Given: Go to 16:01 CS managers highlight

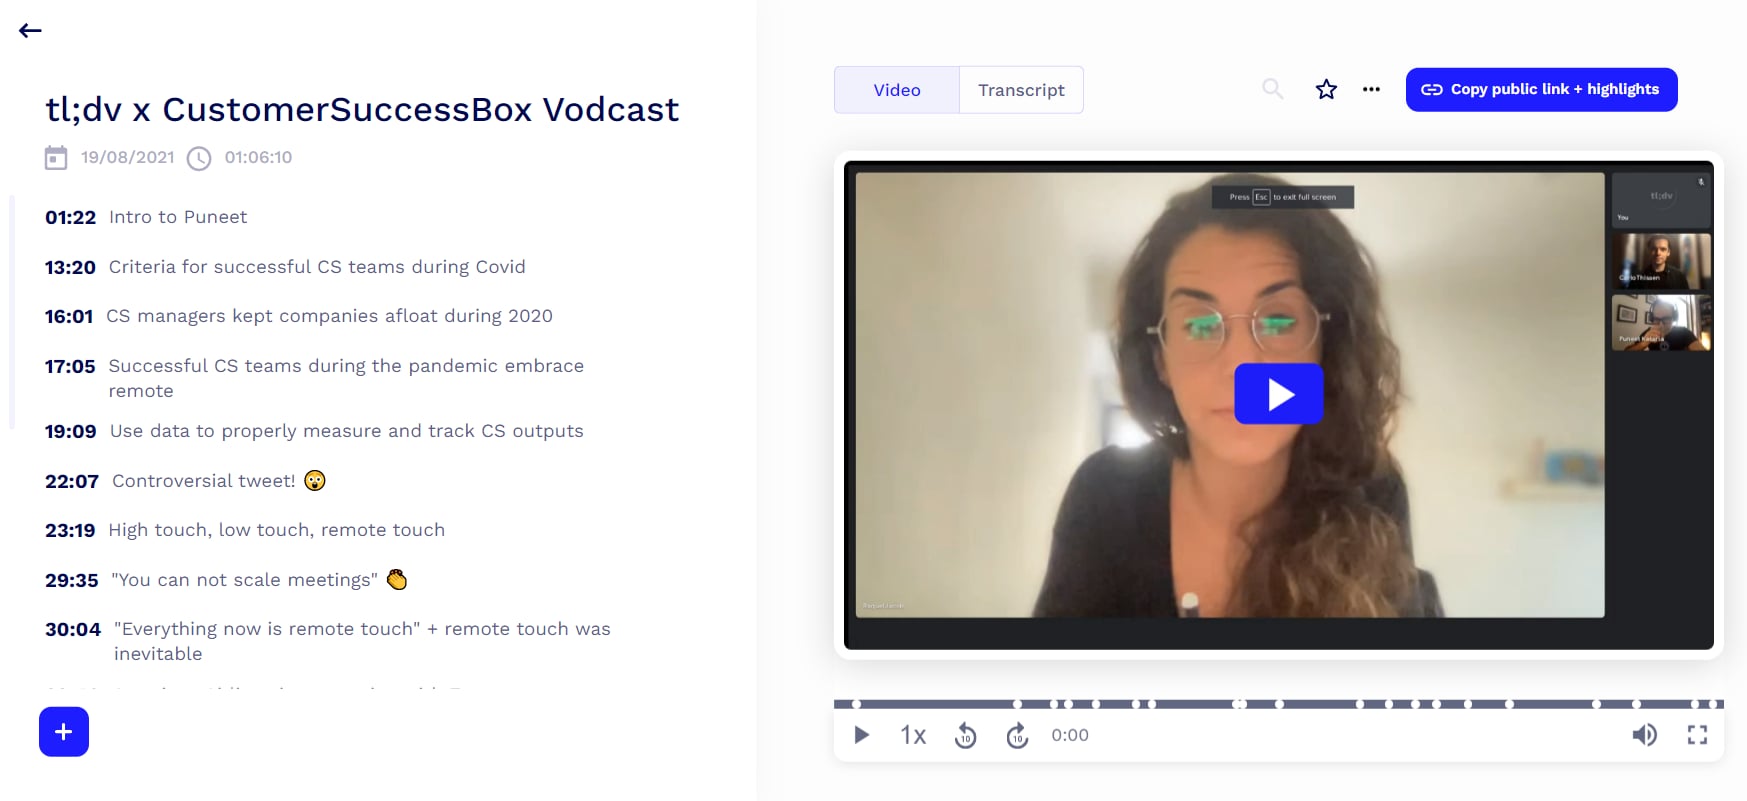Looking at the screenshot, I should (298, 316).
